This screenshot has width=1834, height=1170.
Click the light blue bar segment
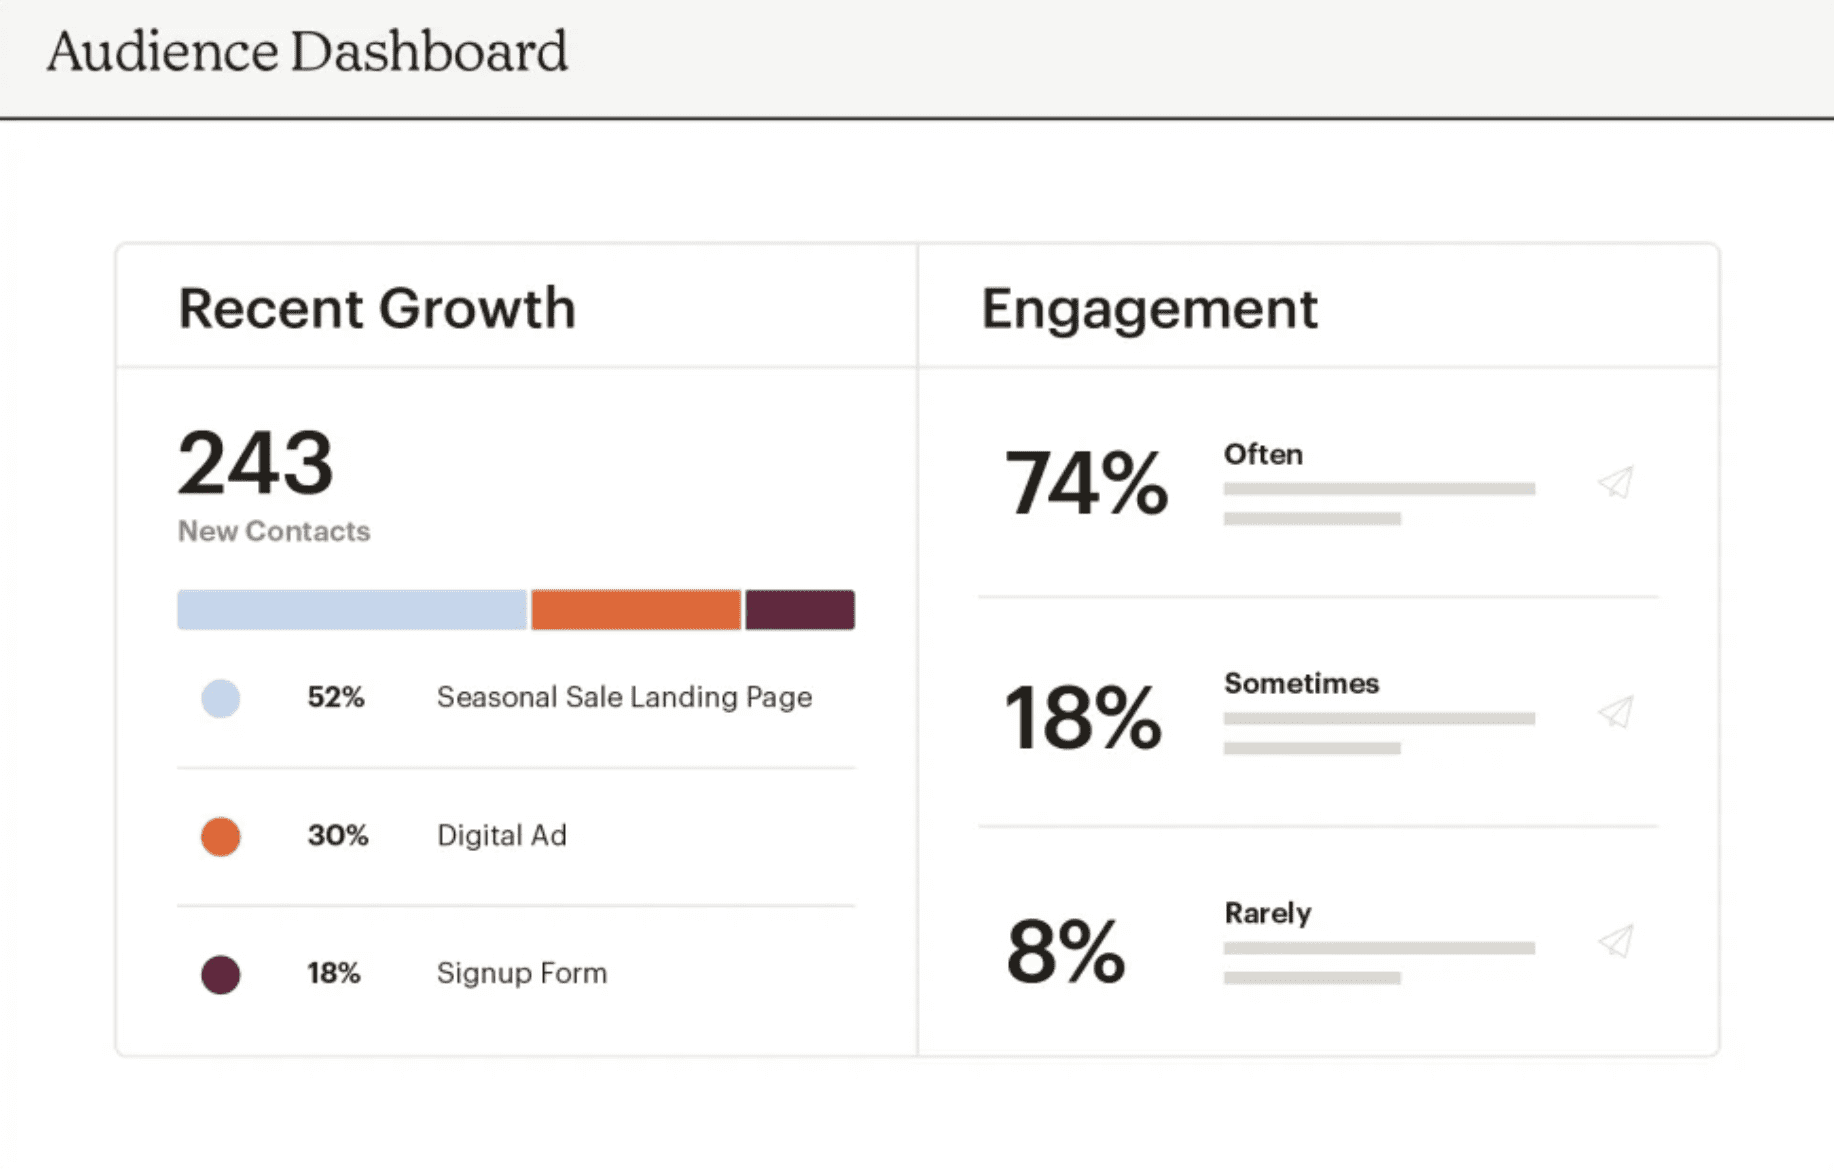(352, 610)
